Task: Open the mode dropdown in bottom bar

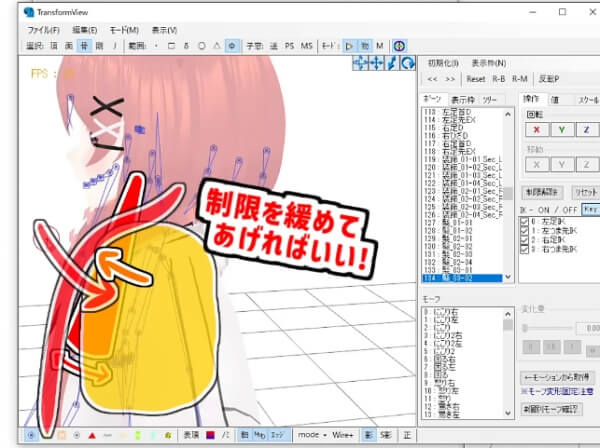Action: pos(312,436)
